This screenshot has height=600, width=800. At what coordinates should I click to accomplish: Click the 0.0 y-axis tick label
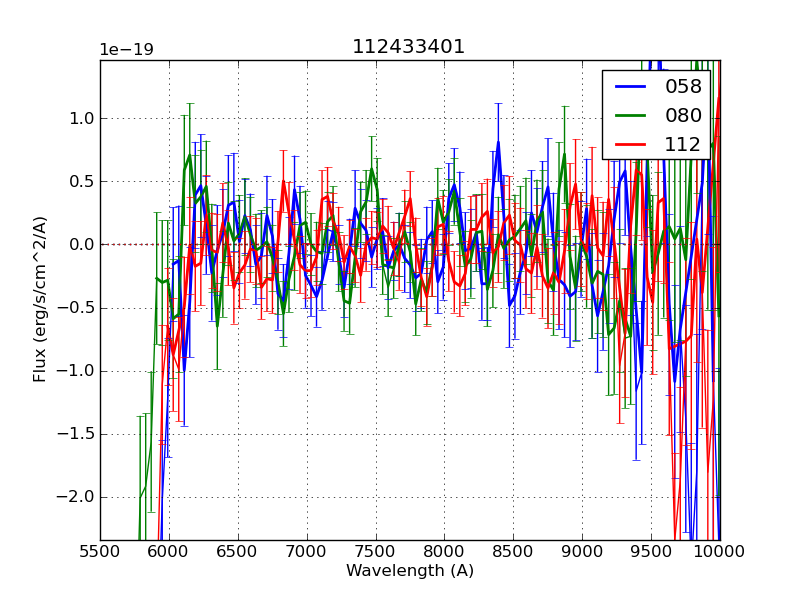pyautogui.click(x=82, y=244)
